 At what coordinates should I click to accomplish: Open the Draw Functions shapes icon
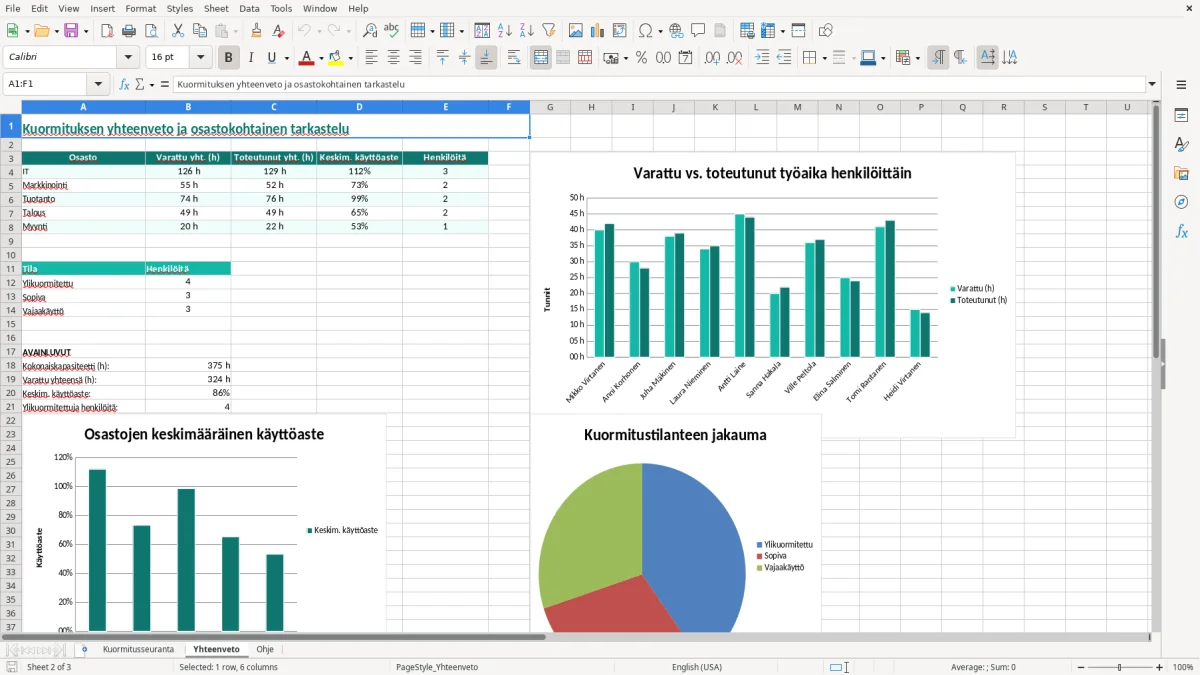tap(825, 31)
